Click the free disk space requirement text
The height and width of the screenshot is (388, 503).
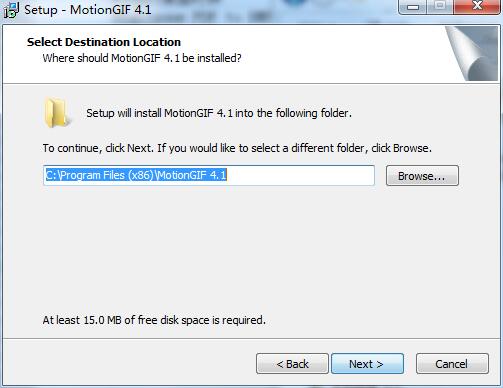coord(154,320)
